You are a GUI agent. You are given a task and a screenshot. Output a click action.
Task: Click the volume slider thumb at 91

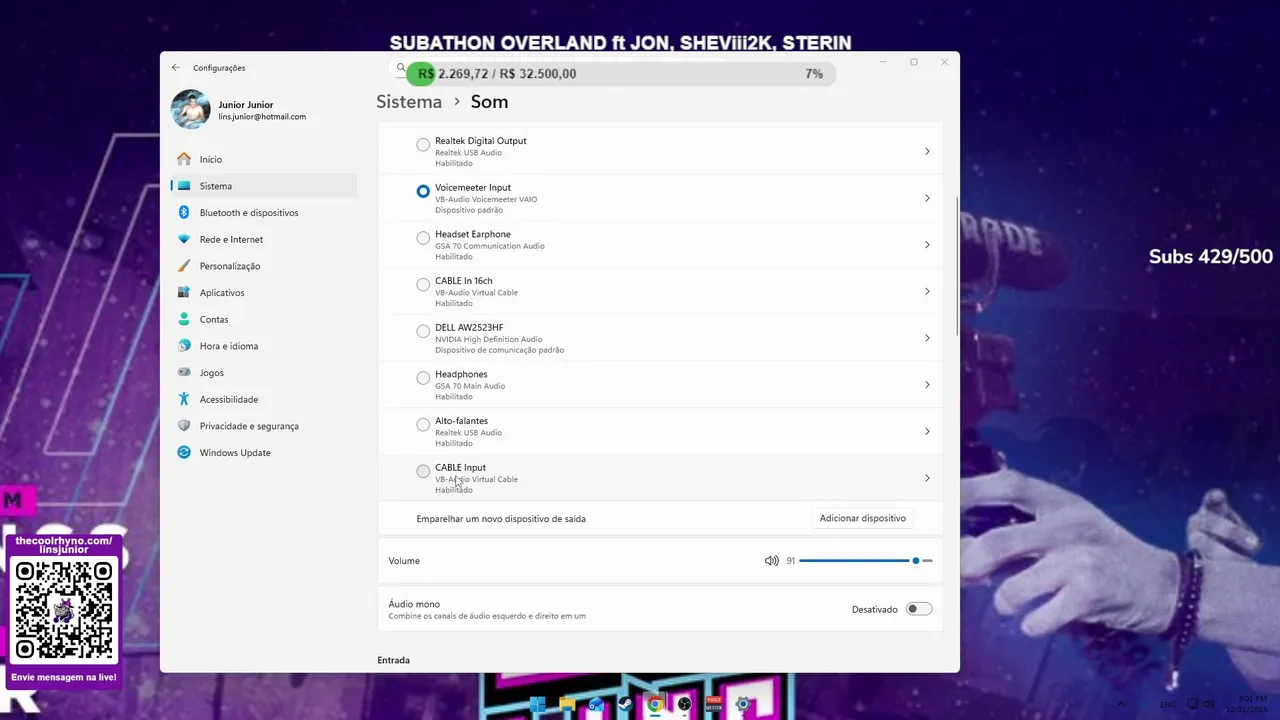coord(915,561)
